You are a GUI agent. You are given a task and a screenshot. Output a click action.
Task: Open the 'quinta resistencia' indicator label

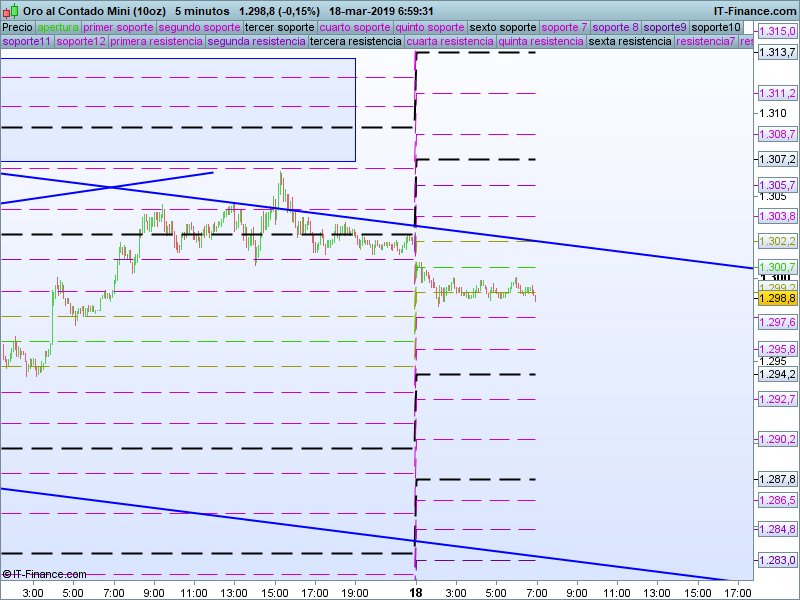(540, 42)
